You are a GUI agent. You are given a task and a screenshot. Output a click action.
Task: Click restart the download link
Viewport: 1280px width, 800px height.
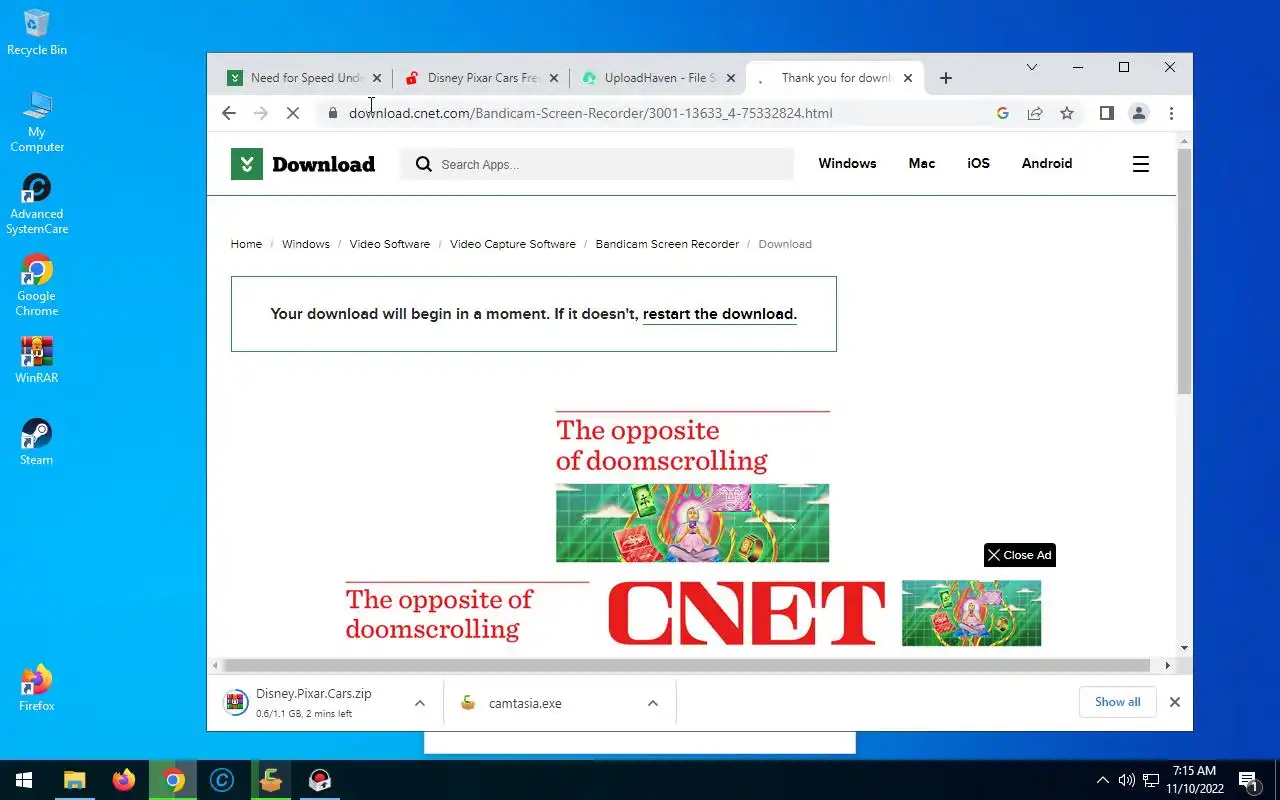click(720, 314)
